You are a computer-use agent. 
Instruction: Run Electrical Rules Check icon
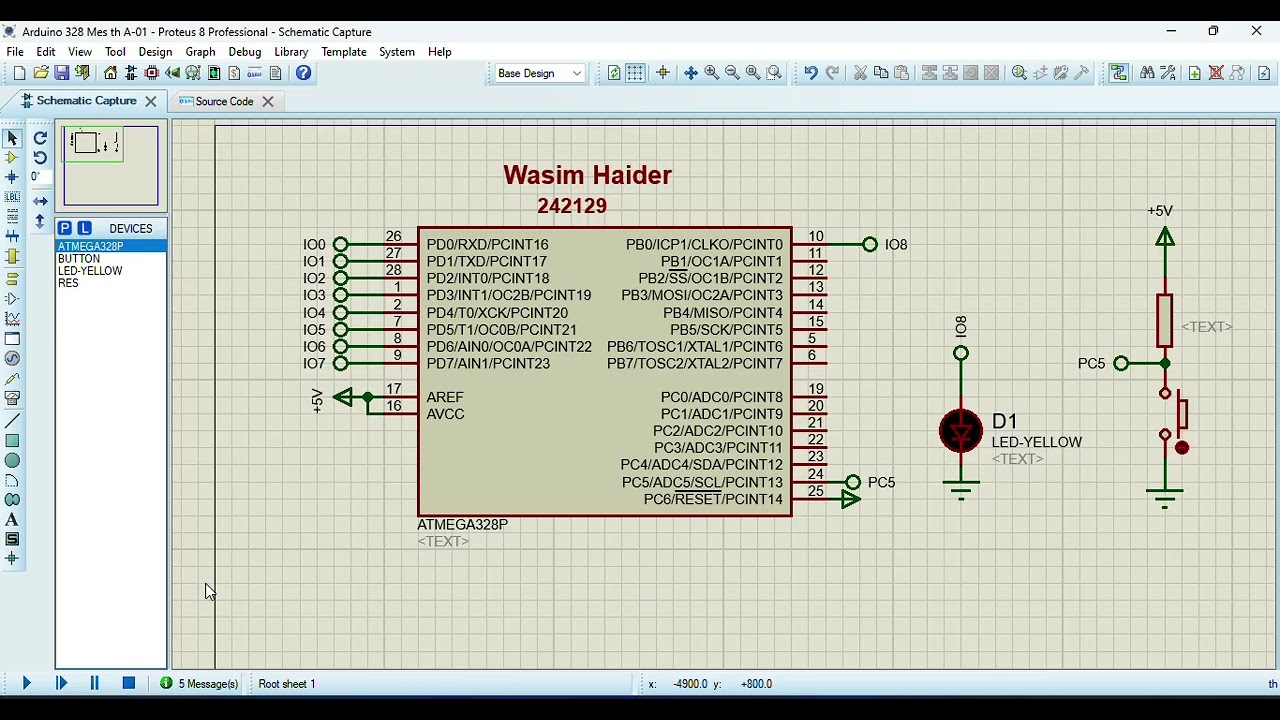click(1264, 73)
